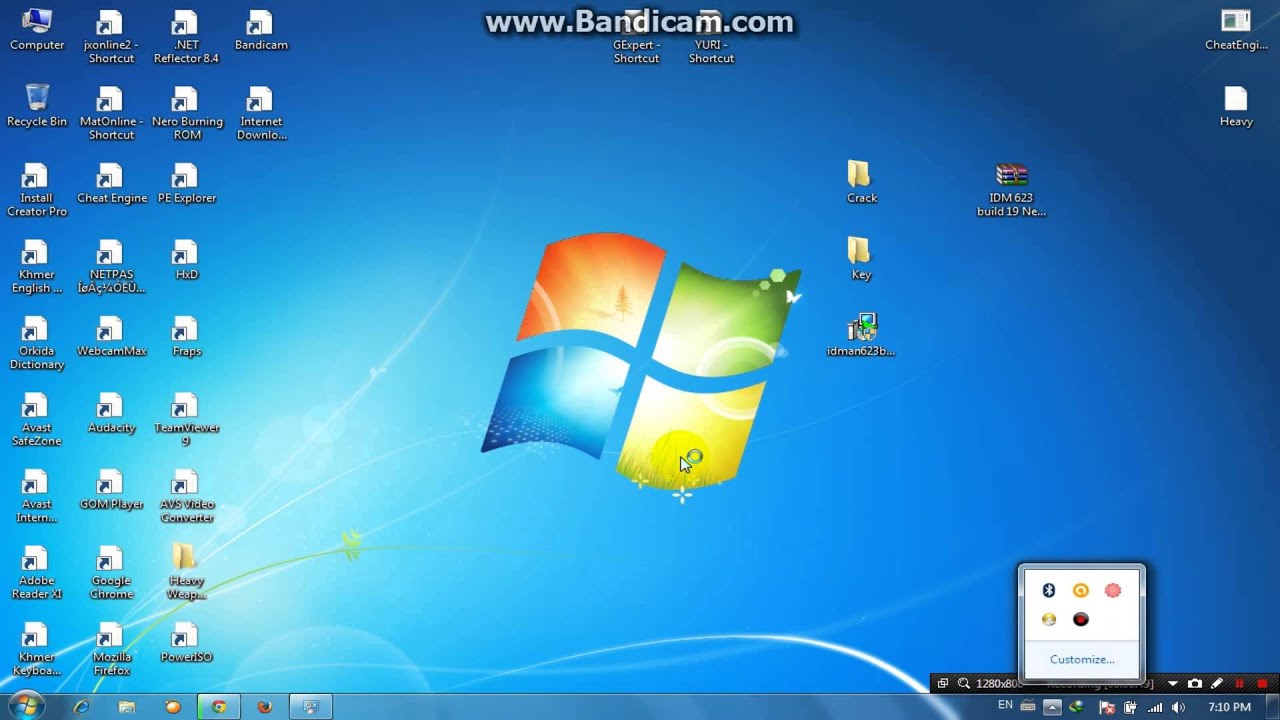Open Internet Explorer from taskbar

tap(81, 707)
